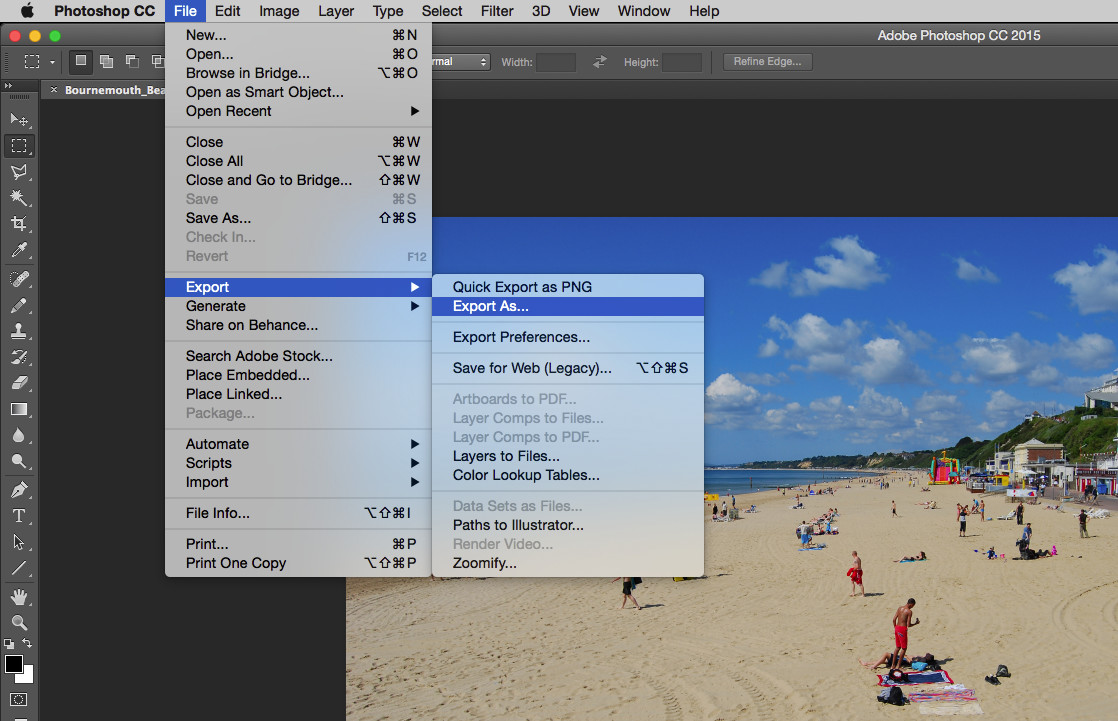Click the foreground color swatch
The width and height of the screenshot is (1118, 721).
[x=14, y=664]
